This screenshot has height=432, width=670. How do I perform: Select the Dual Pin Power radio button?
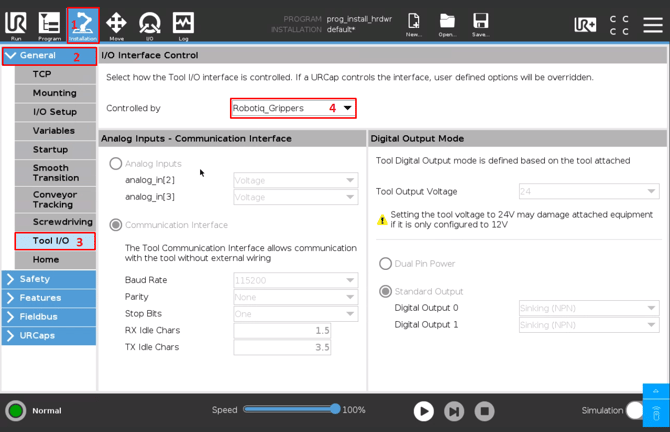point(385,264)
